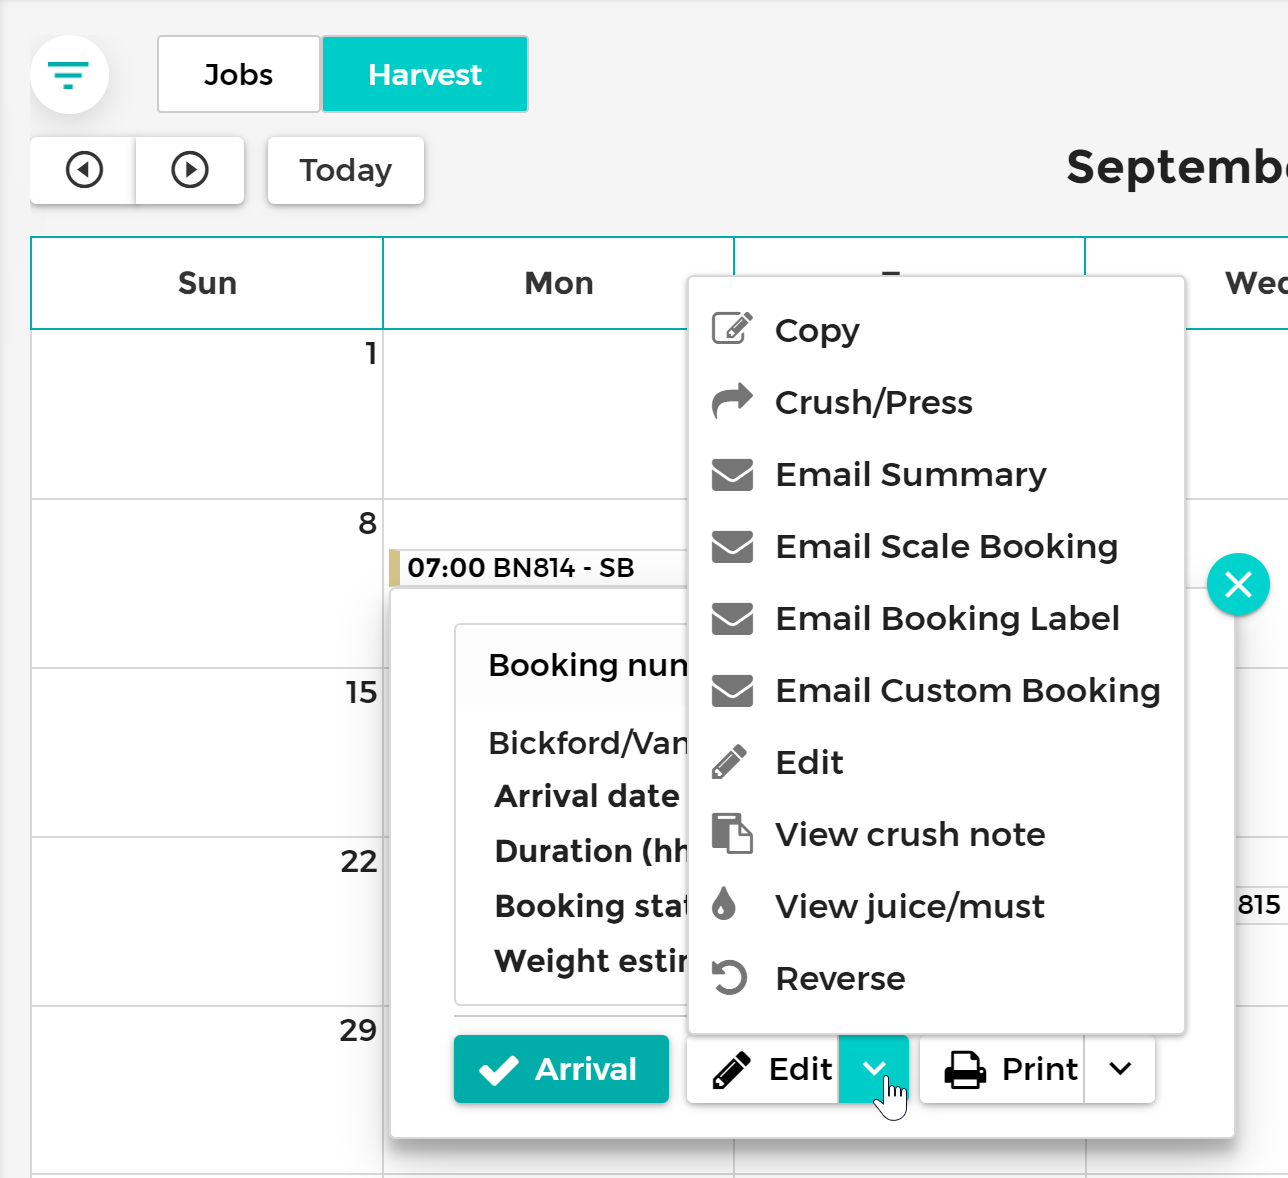1288x1178 pixels.
Task: Expand the Print dropdown arrow
Action: pyautogui.click(x=1120, y=1069)
